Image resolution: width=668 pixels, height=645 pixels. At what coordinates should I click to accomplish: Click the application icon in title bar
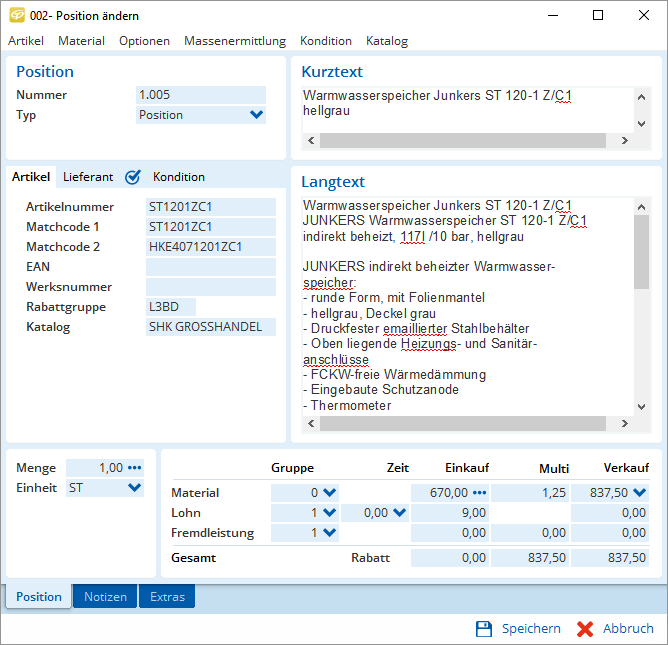(16, 16)
